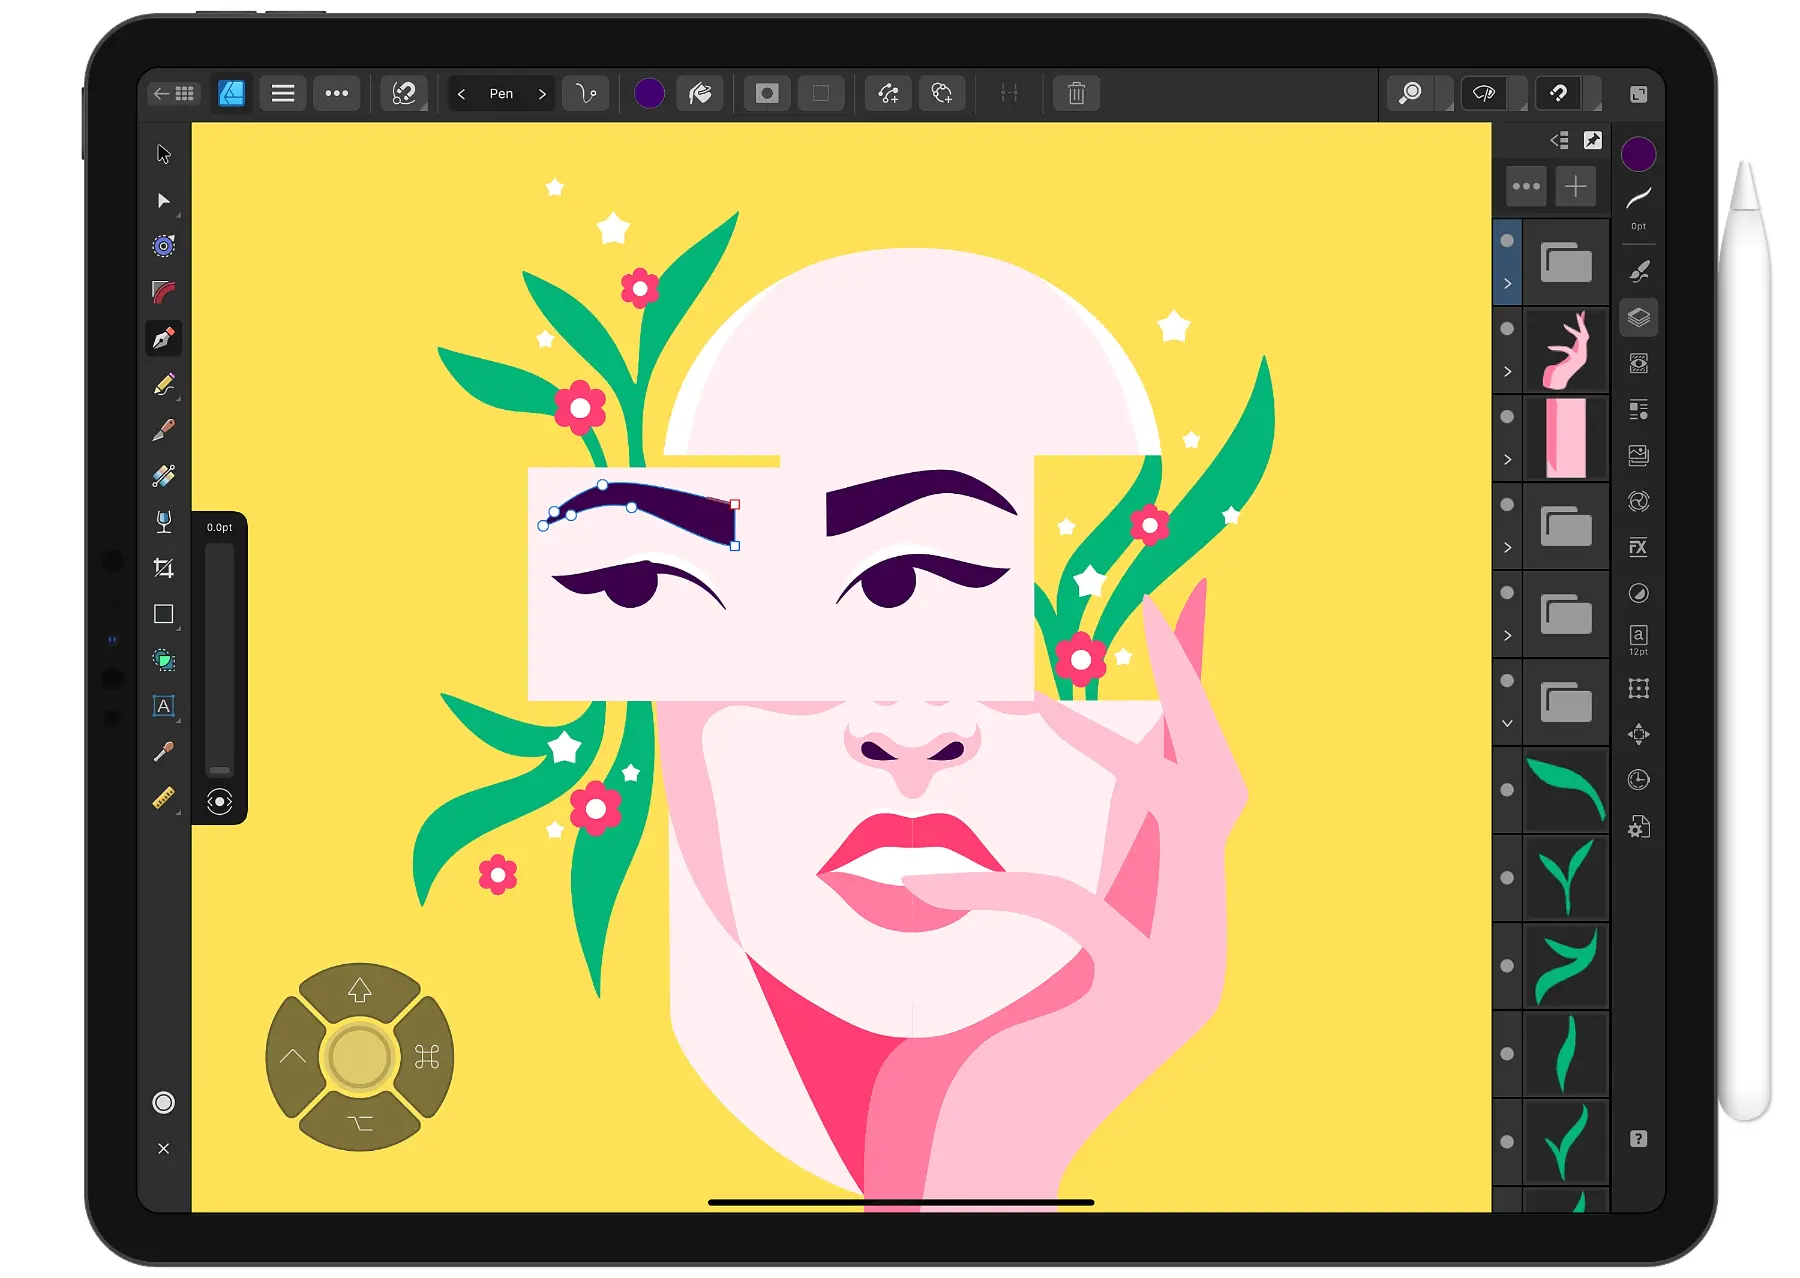The image size is (1800, 1278).
Task: Select the Move tool arrow
Action: coord(164,154)
